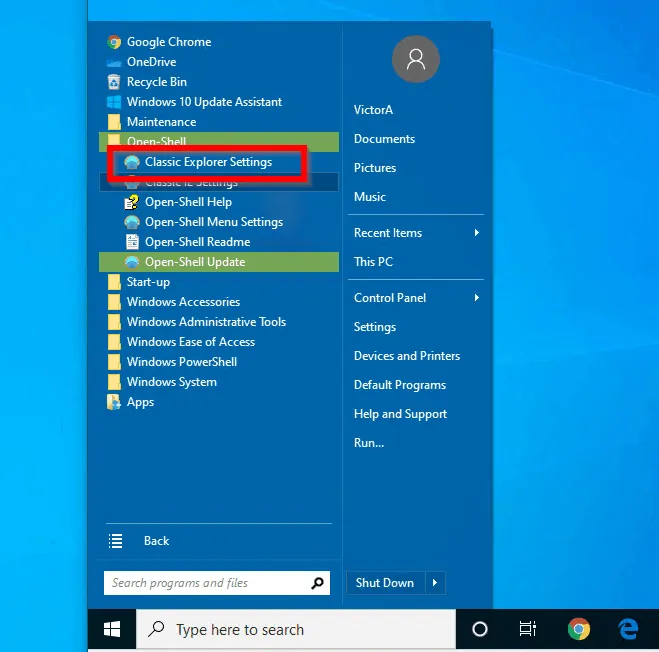Open the Recycle Bin icon in the menu
The height and width of the screenshot is (652, 659).
point(114,82)
